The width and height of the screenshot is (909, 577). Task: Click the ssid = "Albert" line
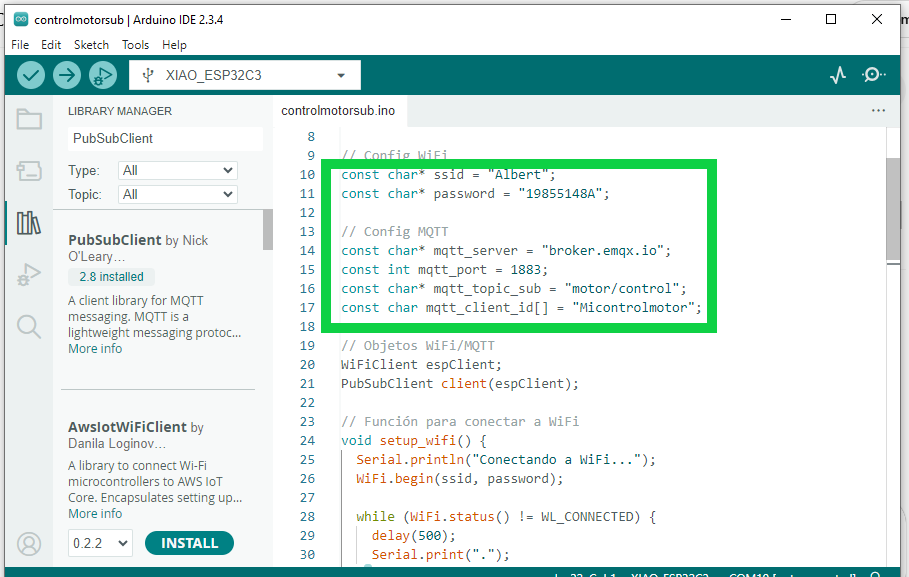[x=448, y=175]
